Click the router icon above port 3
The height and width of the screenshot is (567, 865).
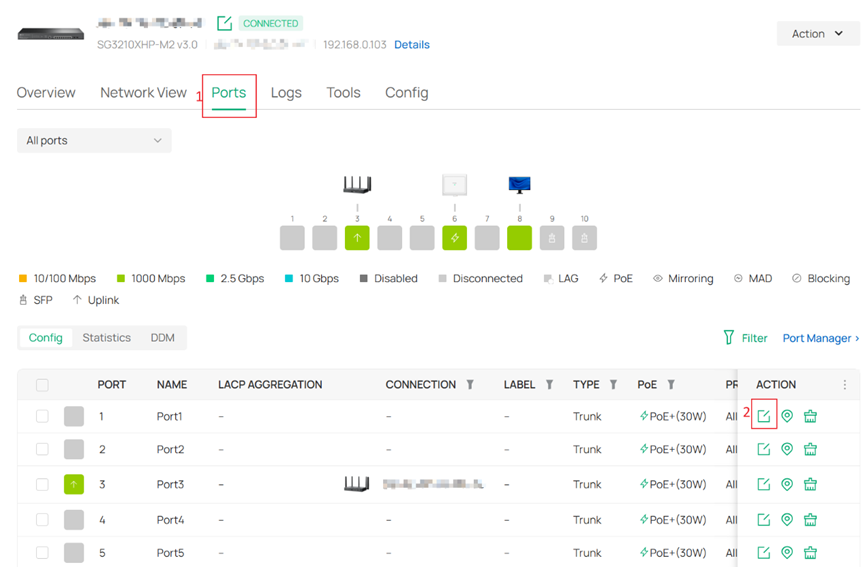tap(357, 185)
